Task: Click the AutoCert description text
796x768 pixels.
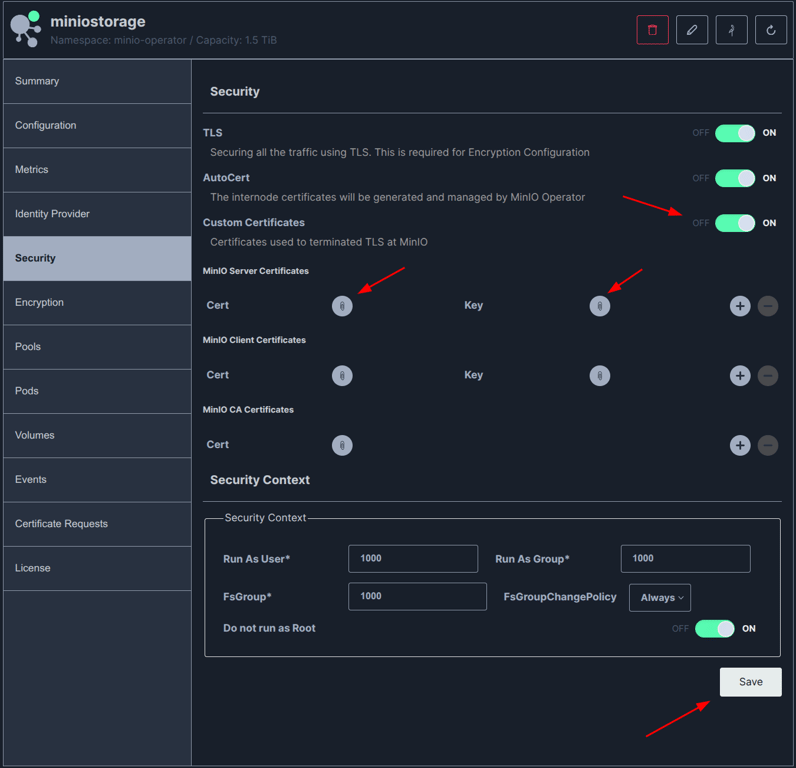Action: (x=397, y=197)
